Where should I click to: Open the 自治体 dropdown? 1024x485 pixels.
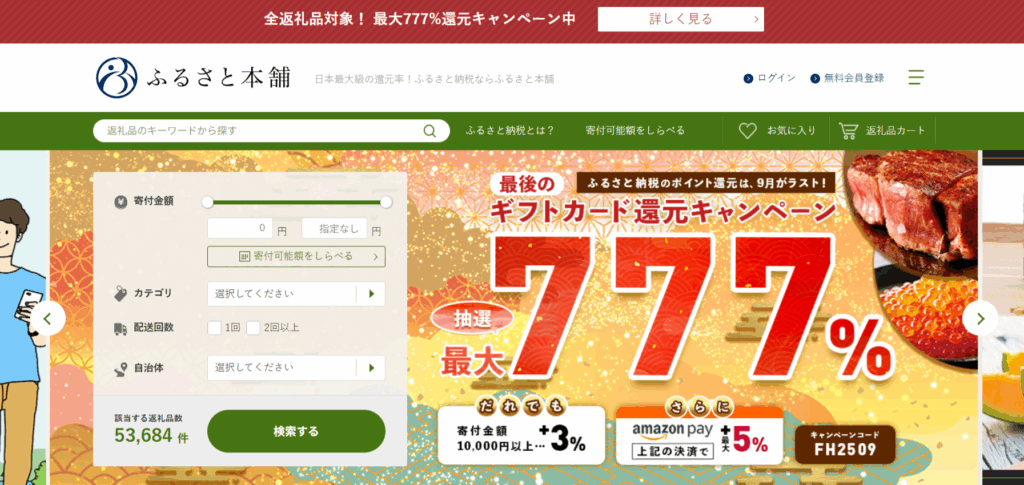[296, 368]
